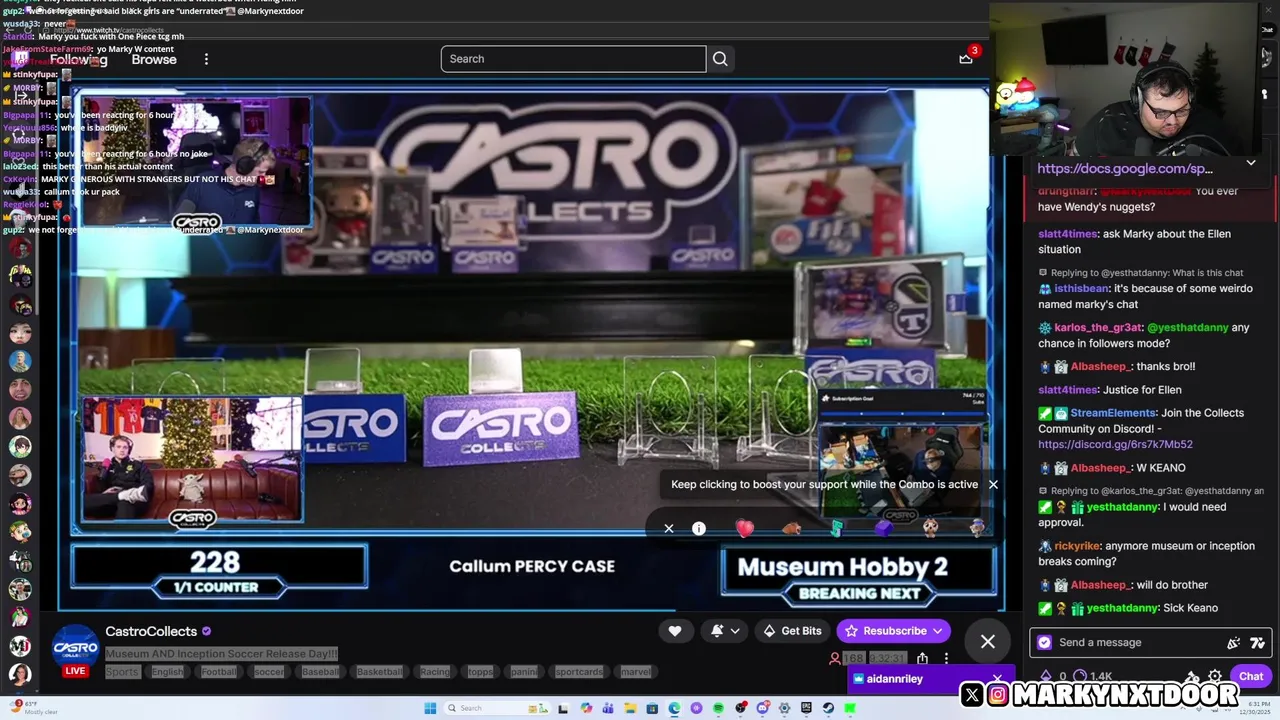
Task: Share the stream via share icon
Action: point(922,658)
